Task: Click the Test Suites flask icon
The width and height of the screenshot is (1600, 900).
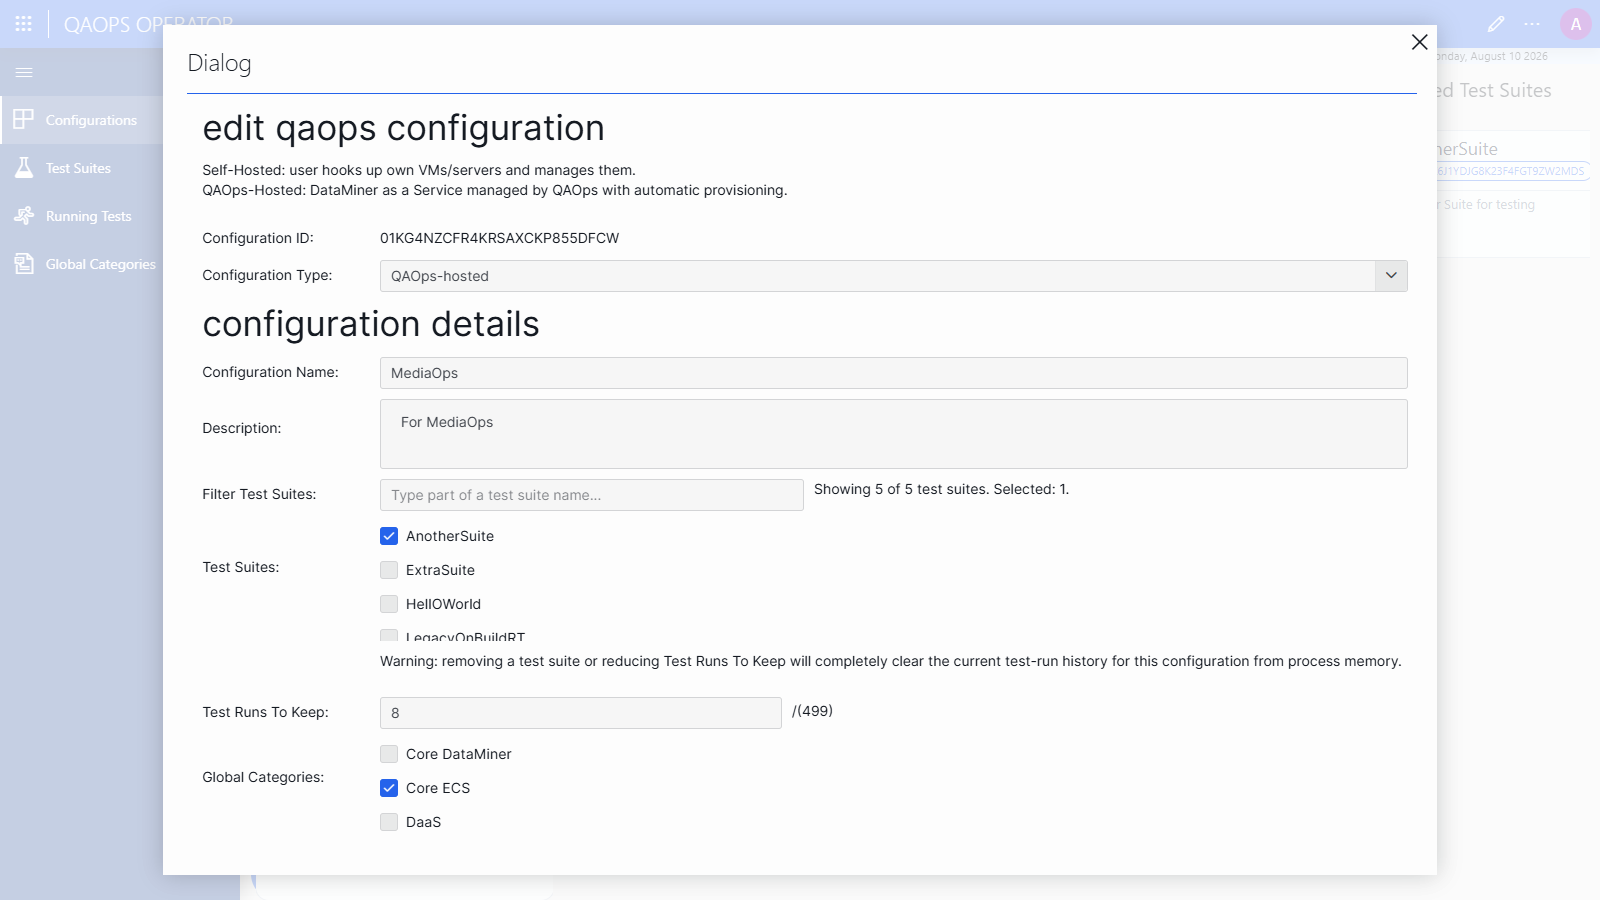Action: tap(24, 168)
